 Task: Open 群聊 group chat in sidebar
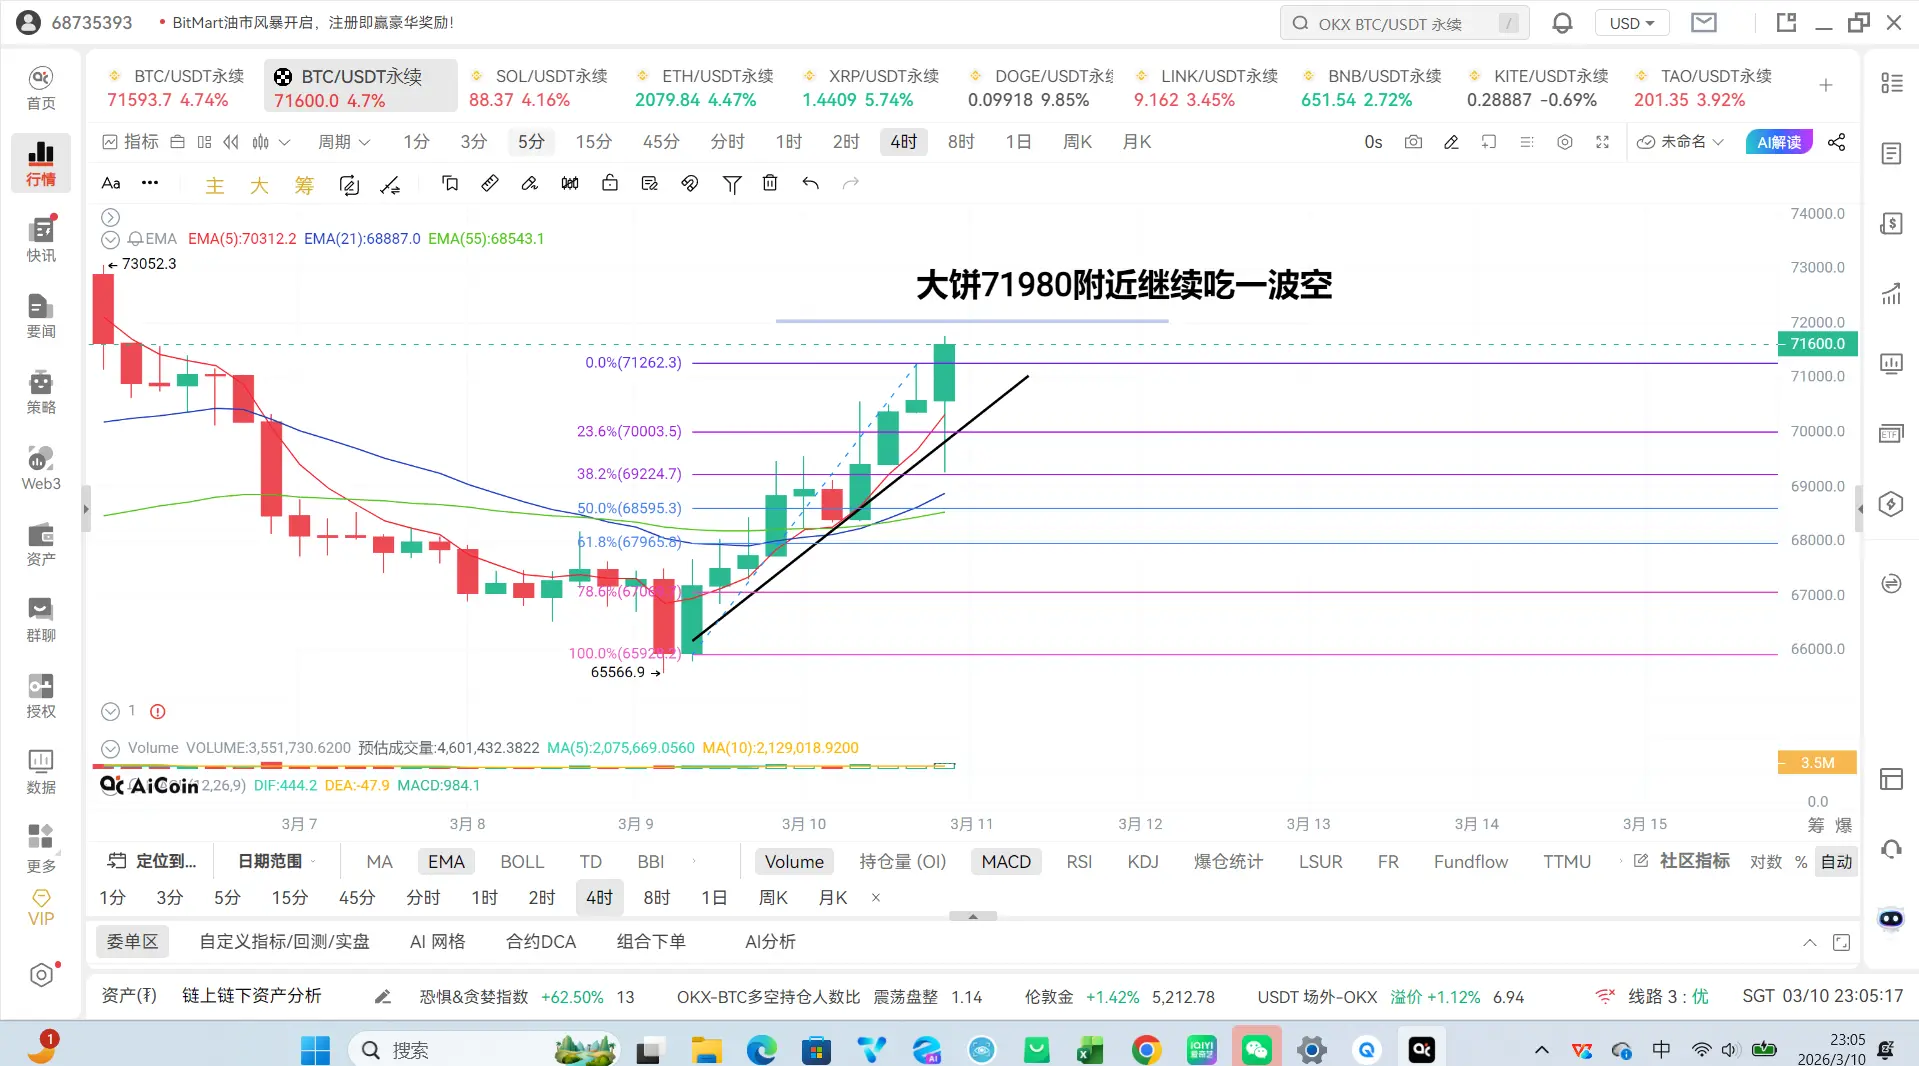click(41, 620)
